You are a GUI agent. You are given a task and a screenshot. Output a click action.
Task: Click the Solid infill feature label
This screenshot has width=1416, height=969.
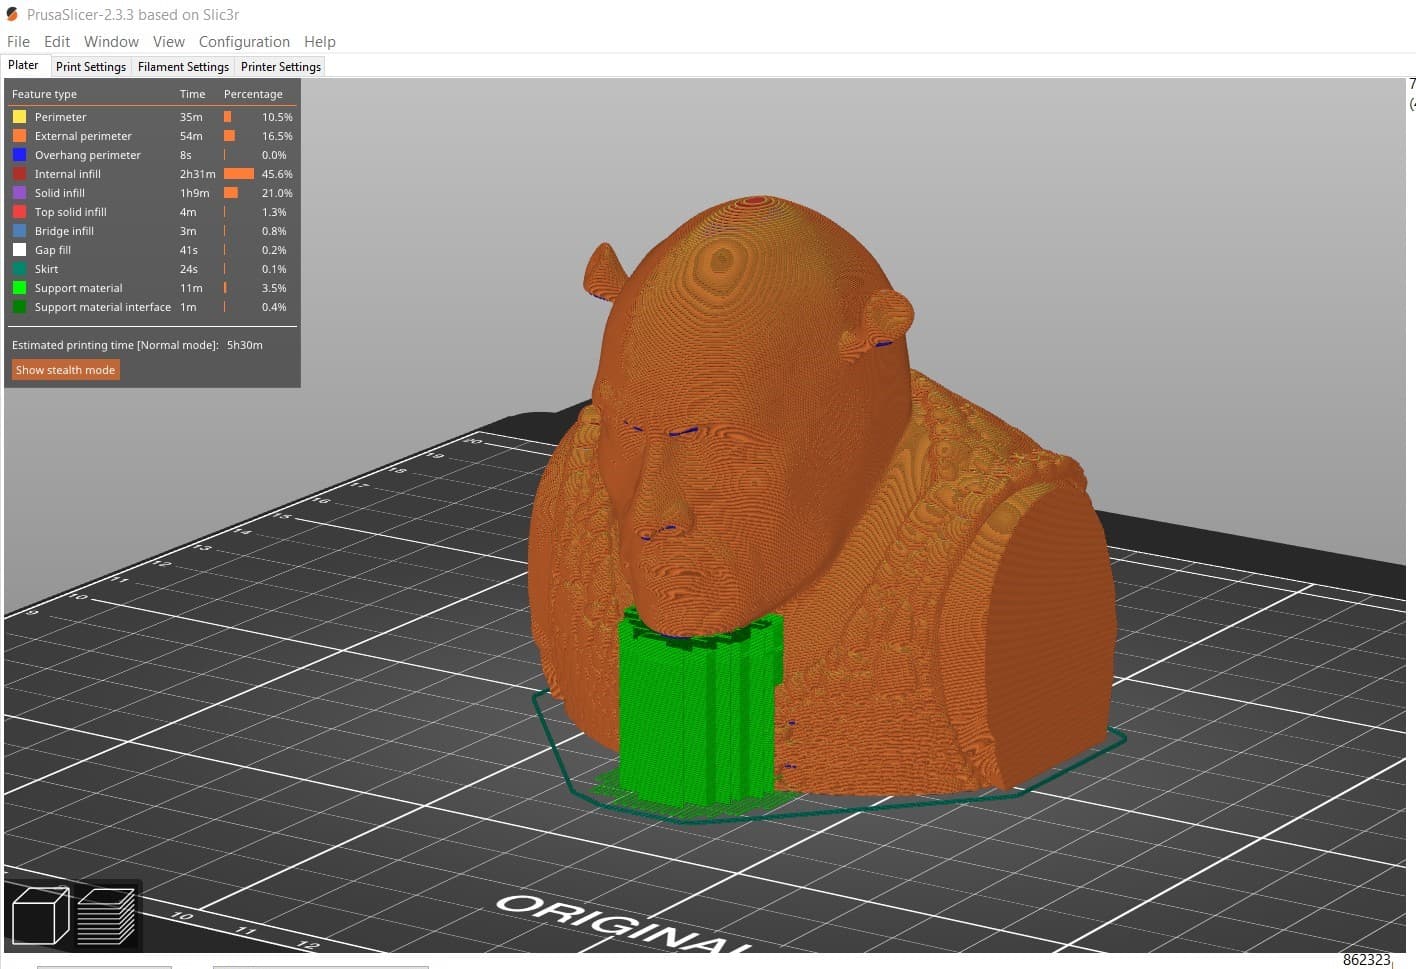pos(60,193)
